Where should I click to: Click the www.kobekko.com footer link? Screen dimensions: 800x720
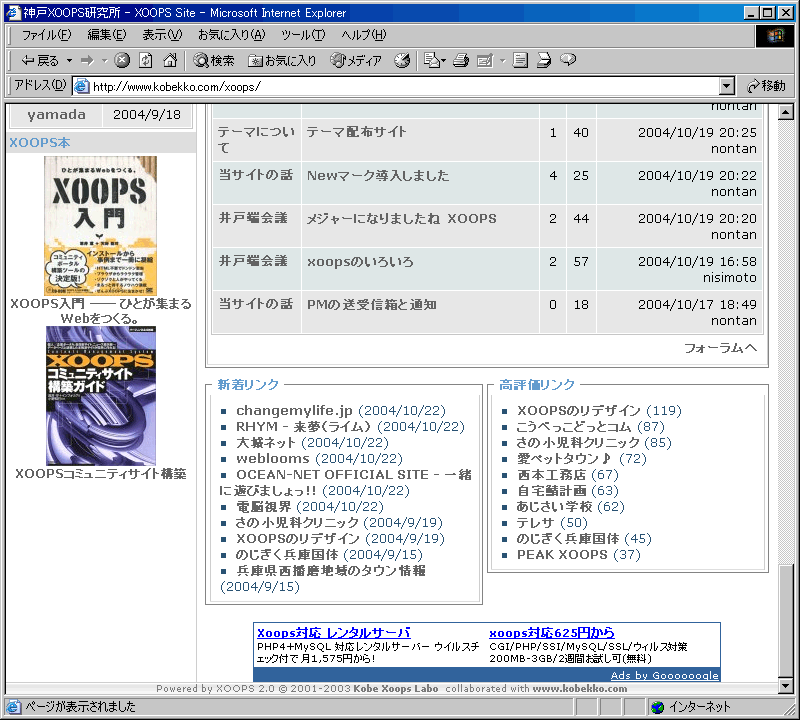pyautogui.click(x=580, y=688)
